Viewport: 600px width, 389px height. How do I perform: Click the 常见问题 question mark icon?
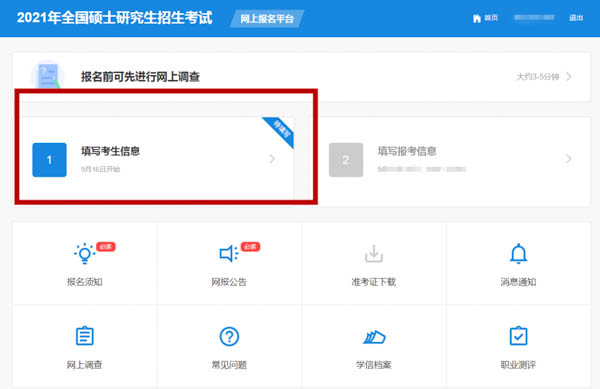click(x=229, y=337)
